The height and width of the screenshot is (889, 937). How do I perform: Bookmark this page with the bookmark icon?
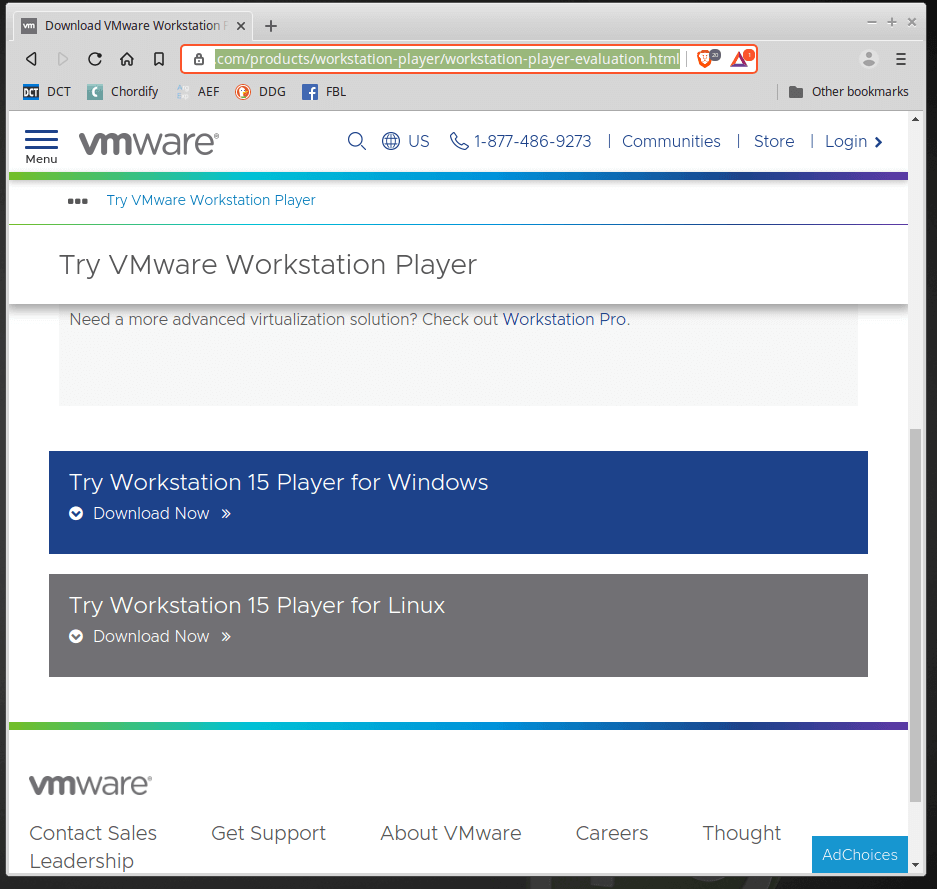pyautogui.click(x=159, y=59)
